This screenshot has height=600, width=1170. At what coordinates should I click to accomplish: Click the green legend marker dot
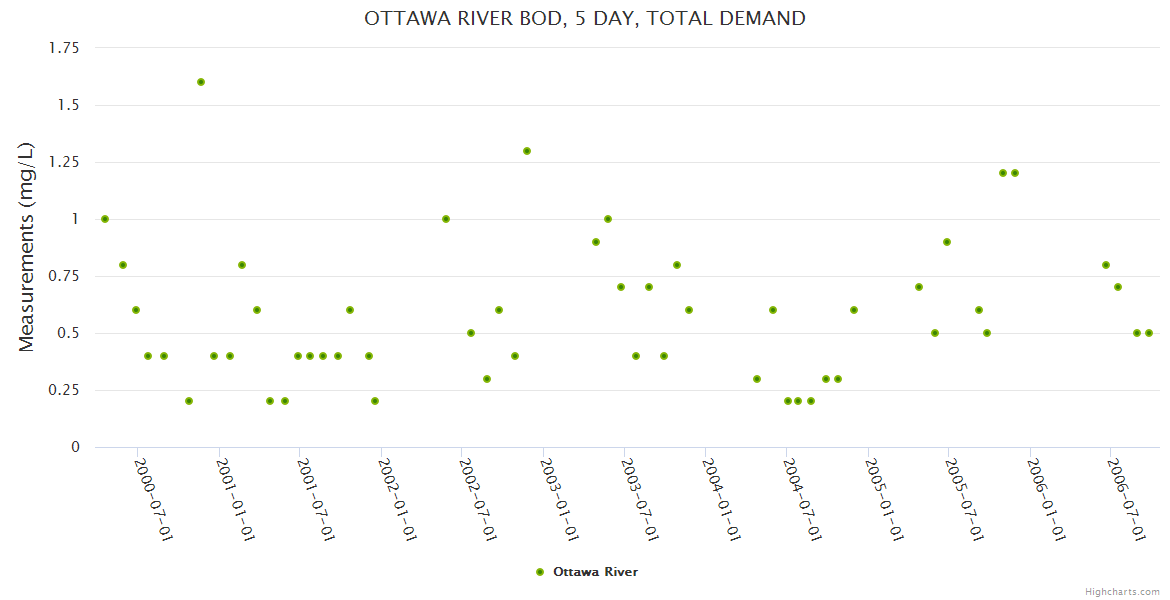(x=541, y=572)
